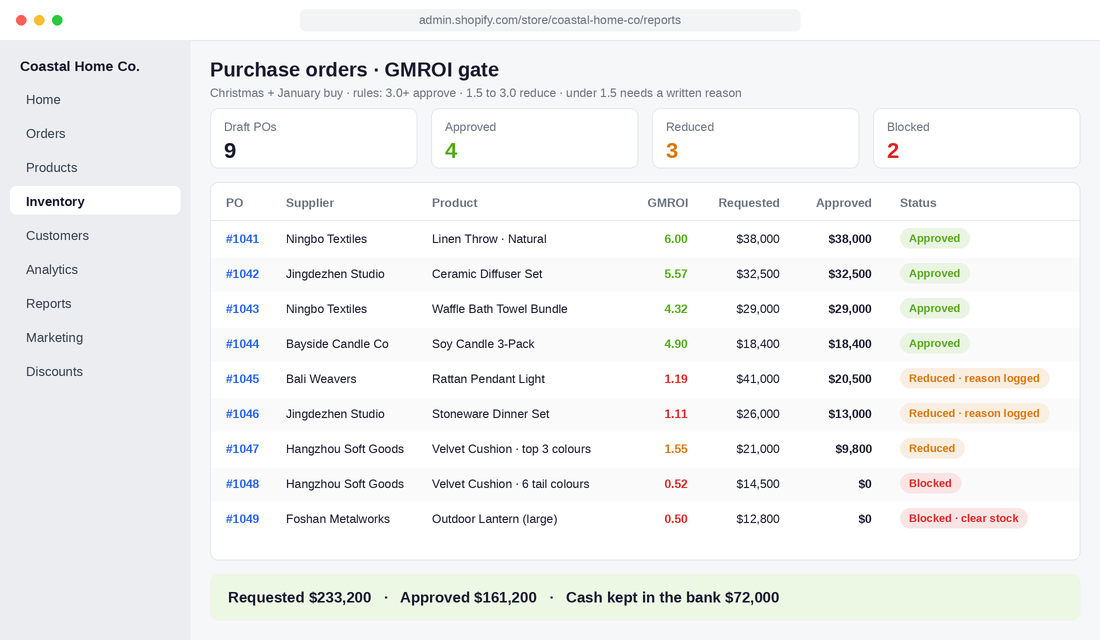Image resolution: width=1100 pixels, height=640 pixels.
Task: Open purchase order #1047
Action: coord(242,449)
